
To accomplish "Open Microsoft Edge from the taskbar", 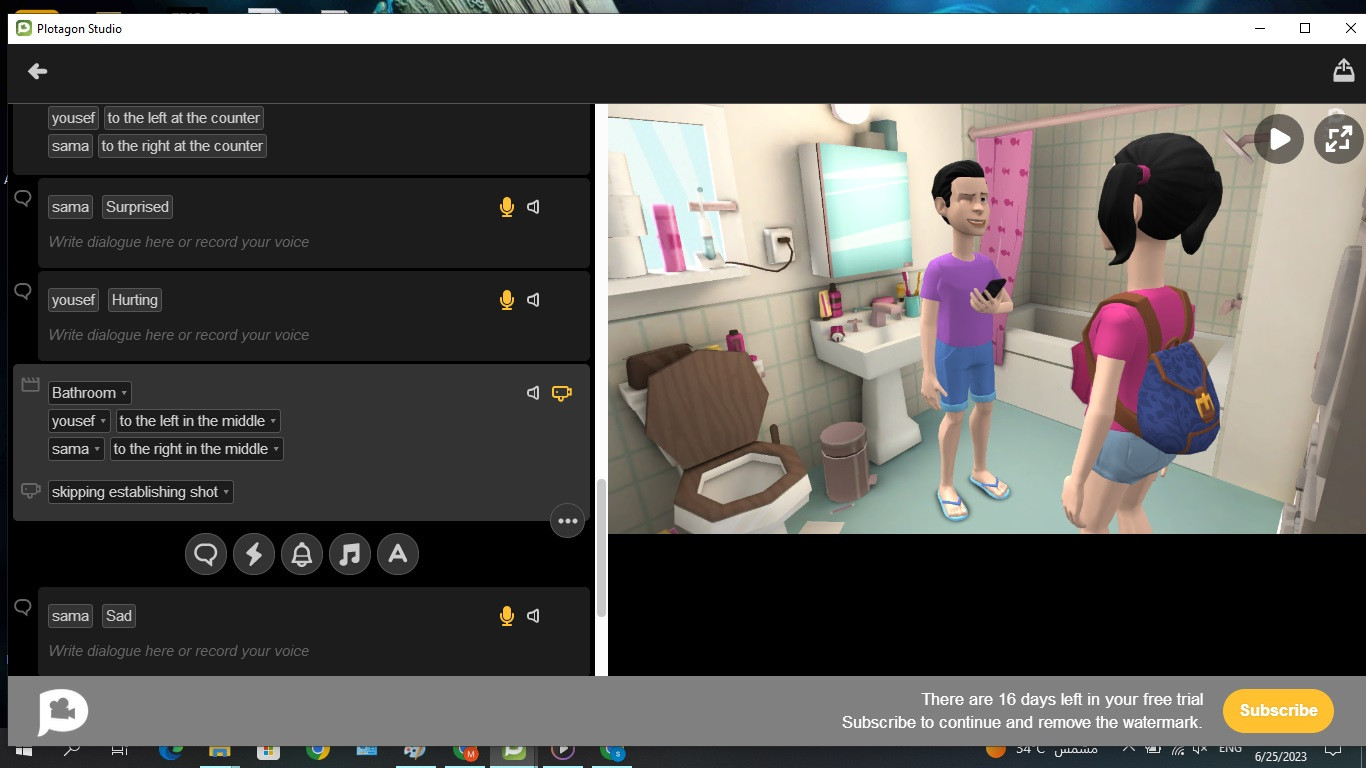I will (171, 750).
